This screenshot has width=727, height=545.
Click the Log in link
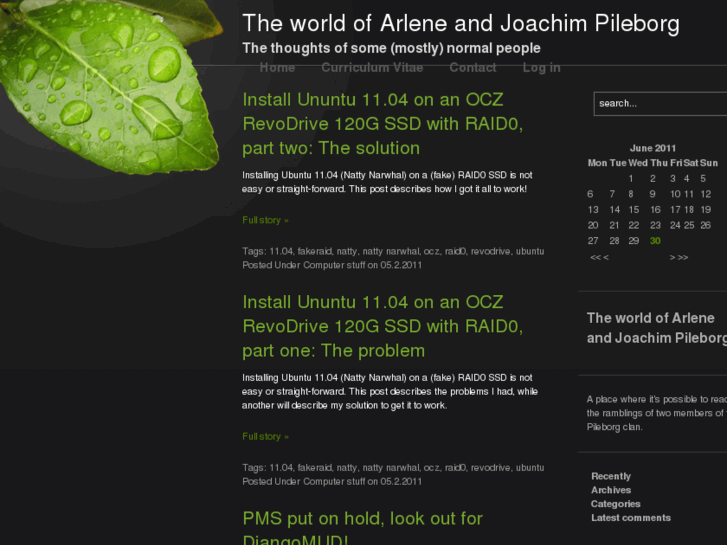pyautogui.click(x=542, y=68)
